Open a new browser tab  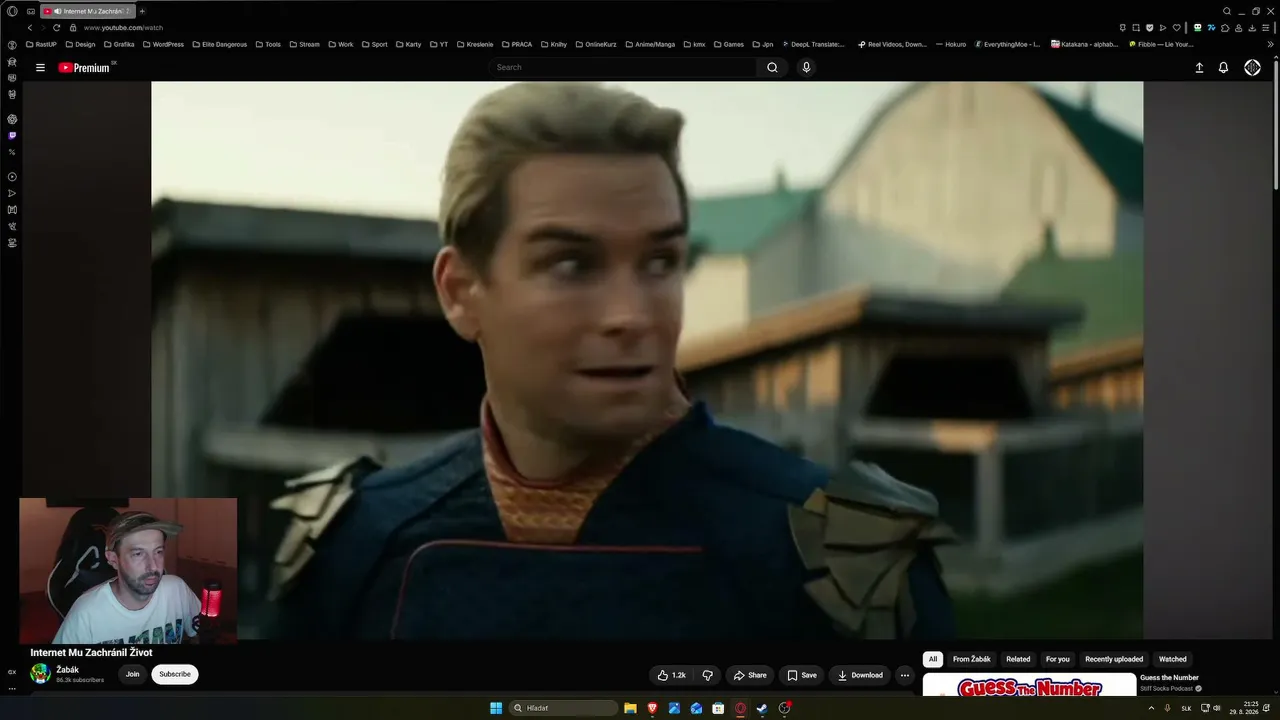(x=142, y=11)
